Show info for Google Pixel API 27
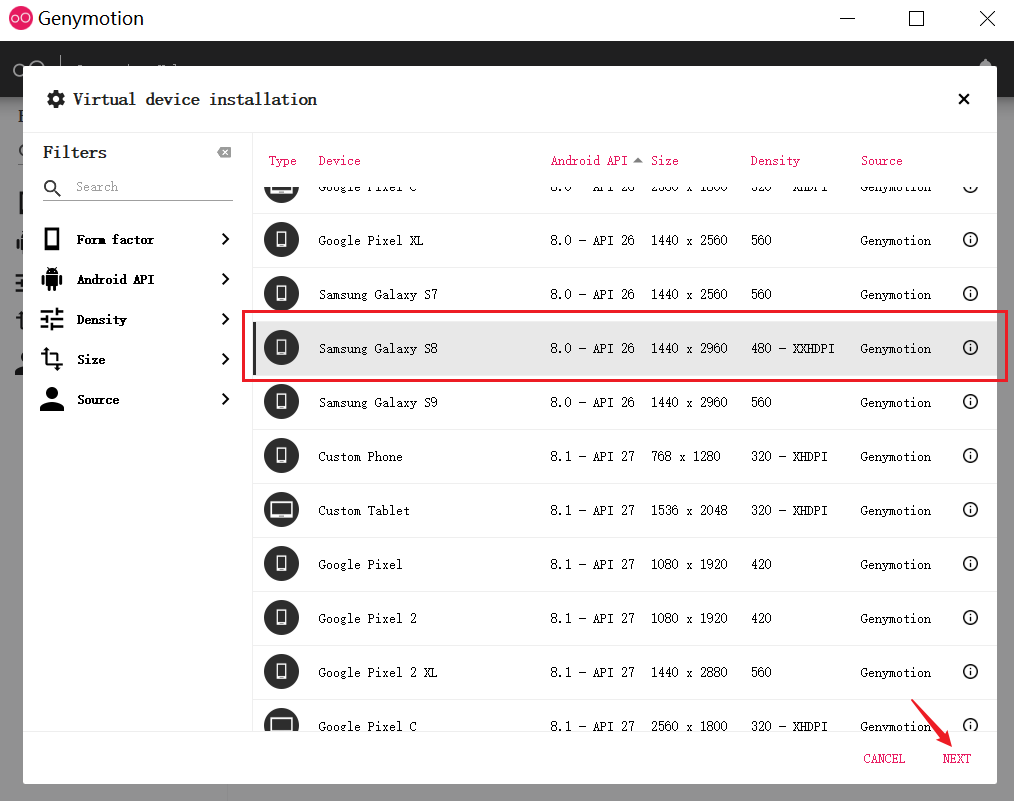 point(970,564)
